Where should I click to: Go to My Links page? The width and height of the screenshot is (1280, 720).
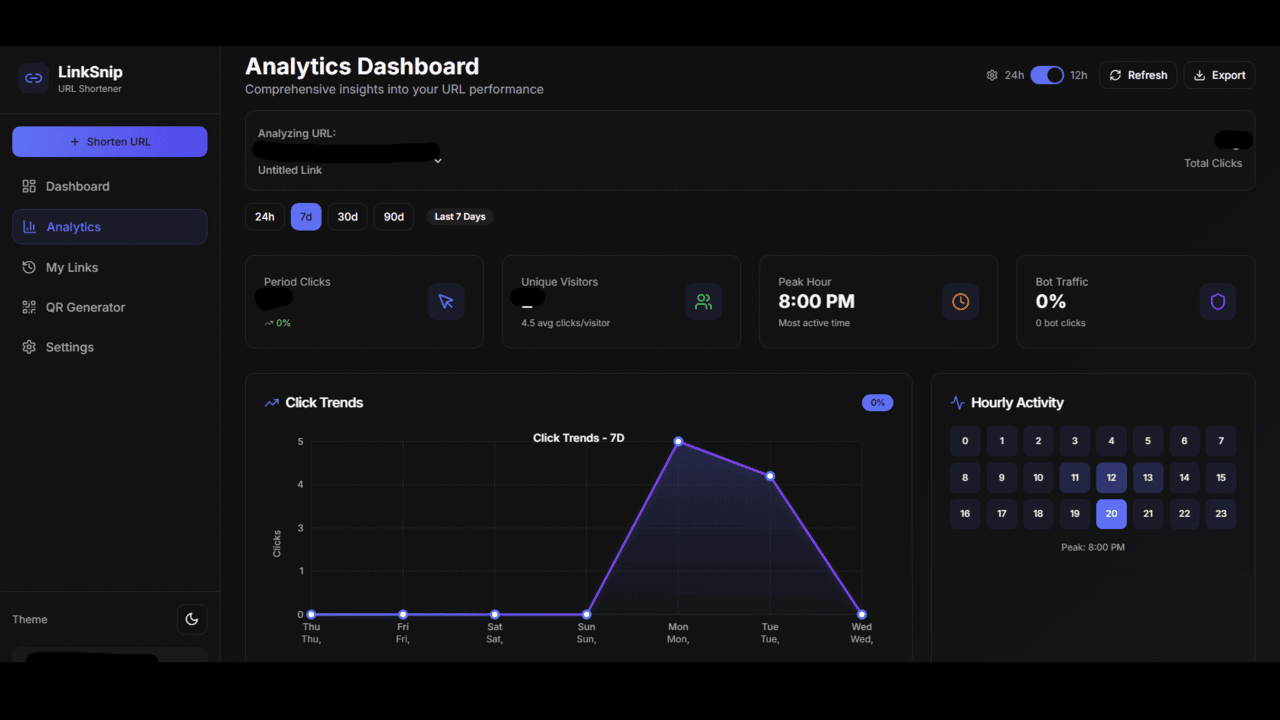pos(110,267)
